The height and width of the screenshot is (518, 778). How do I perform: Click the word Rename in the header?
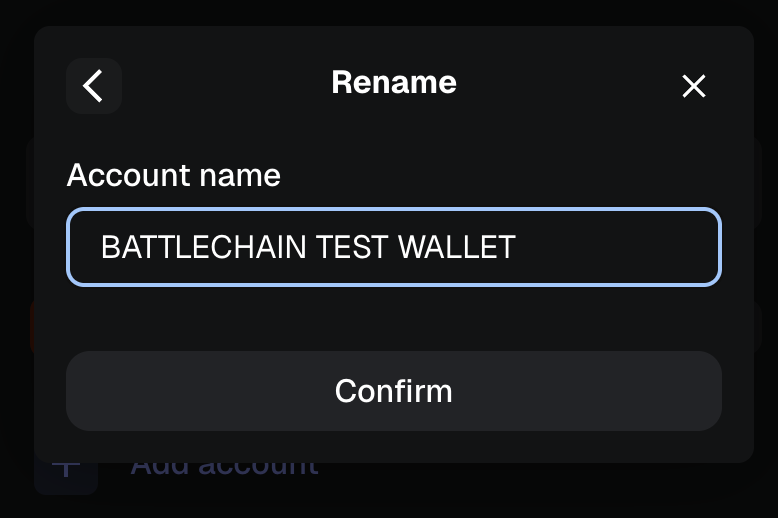pyautogui.click(x=393, y=82)
